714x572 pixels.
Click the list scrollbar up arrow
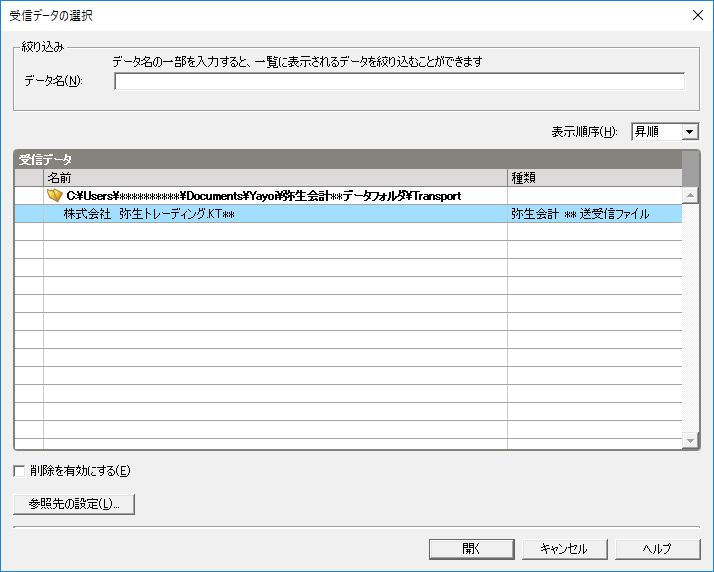point(690,195)
